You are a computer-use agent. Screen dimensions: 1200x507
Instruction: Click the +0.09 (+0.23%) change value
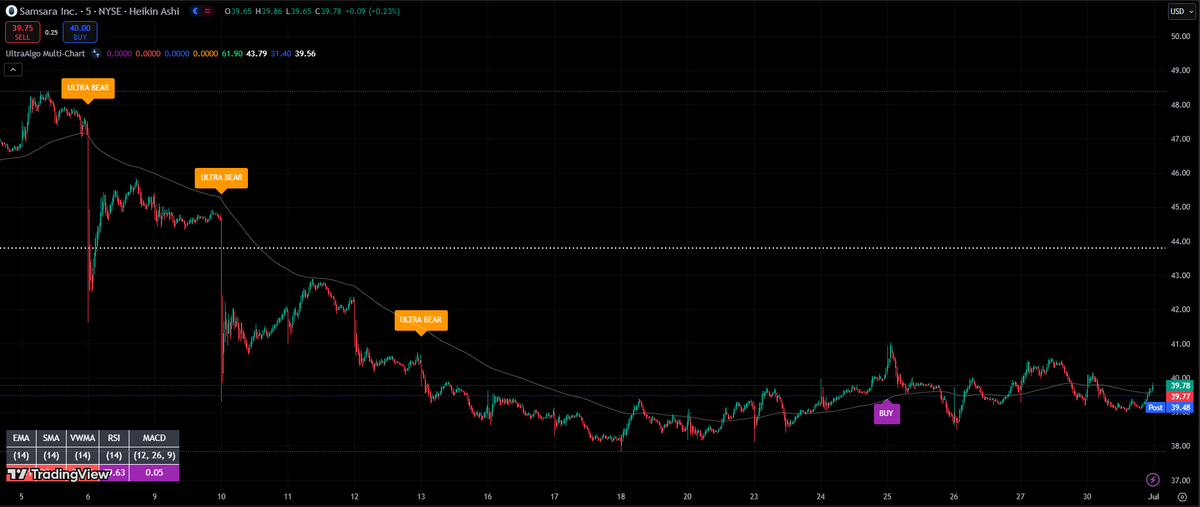(x=374, y=11)
